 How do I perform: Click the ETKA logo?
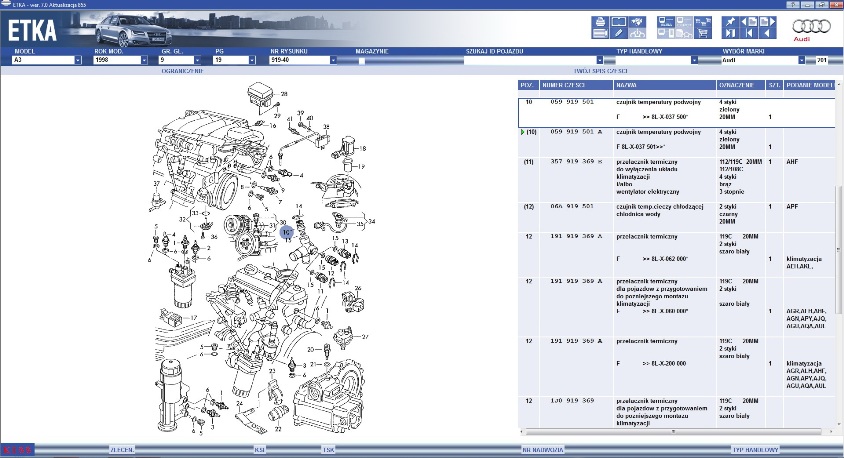tap(32, 31)
